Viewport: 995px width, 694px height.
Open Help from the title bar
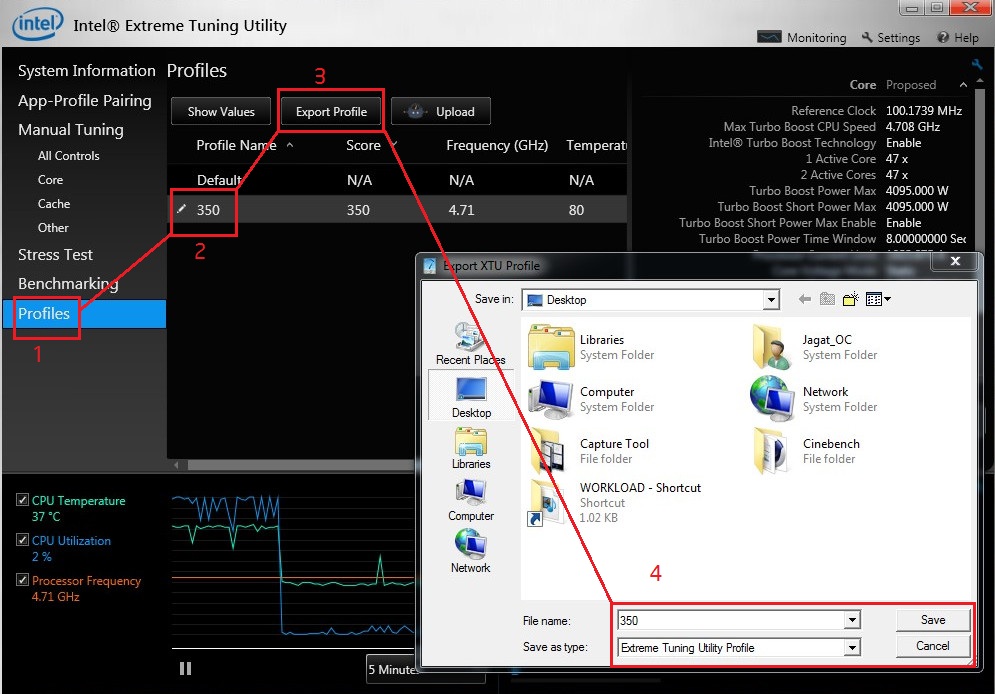click(x=943, y=37)
